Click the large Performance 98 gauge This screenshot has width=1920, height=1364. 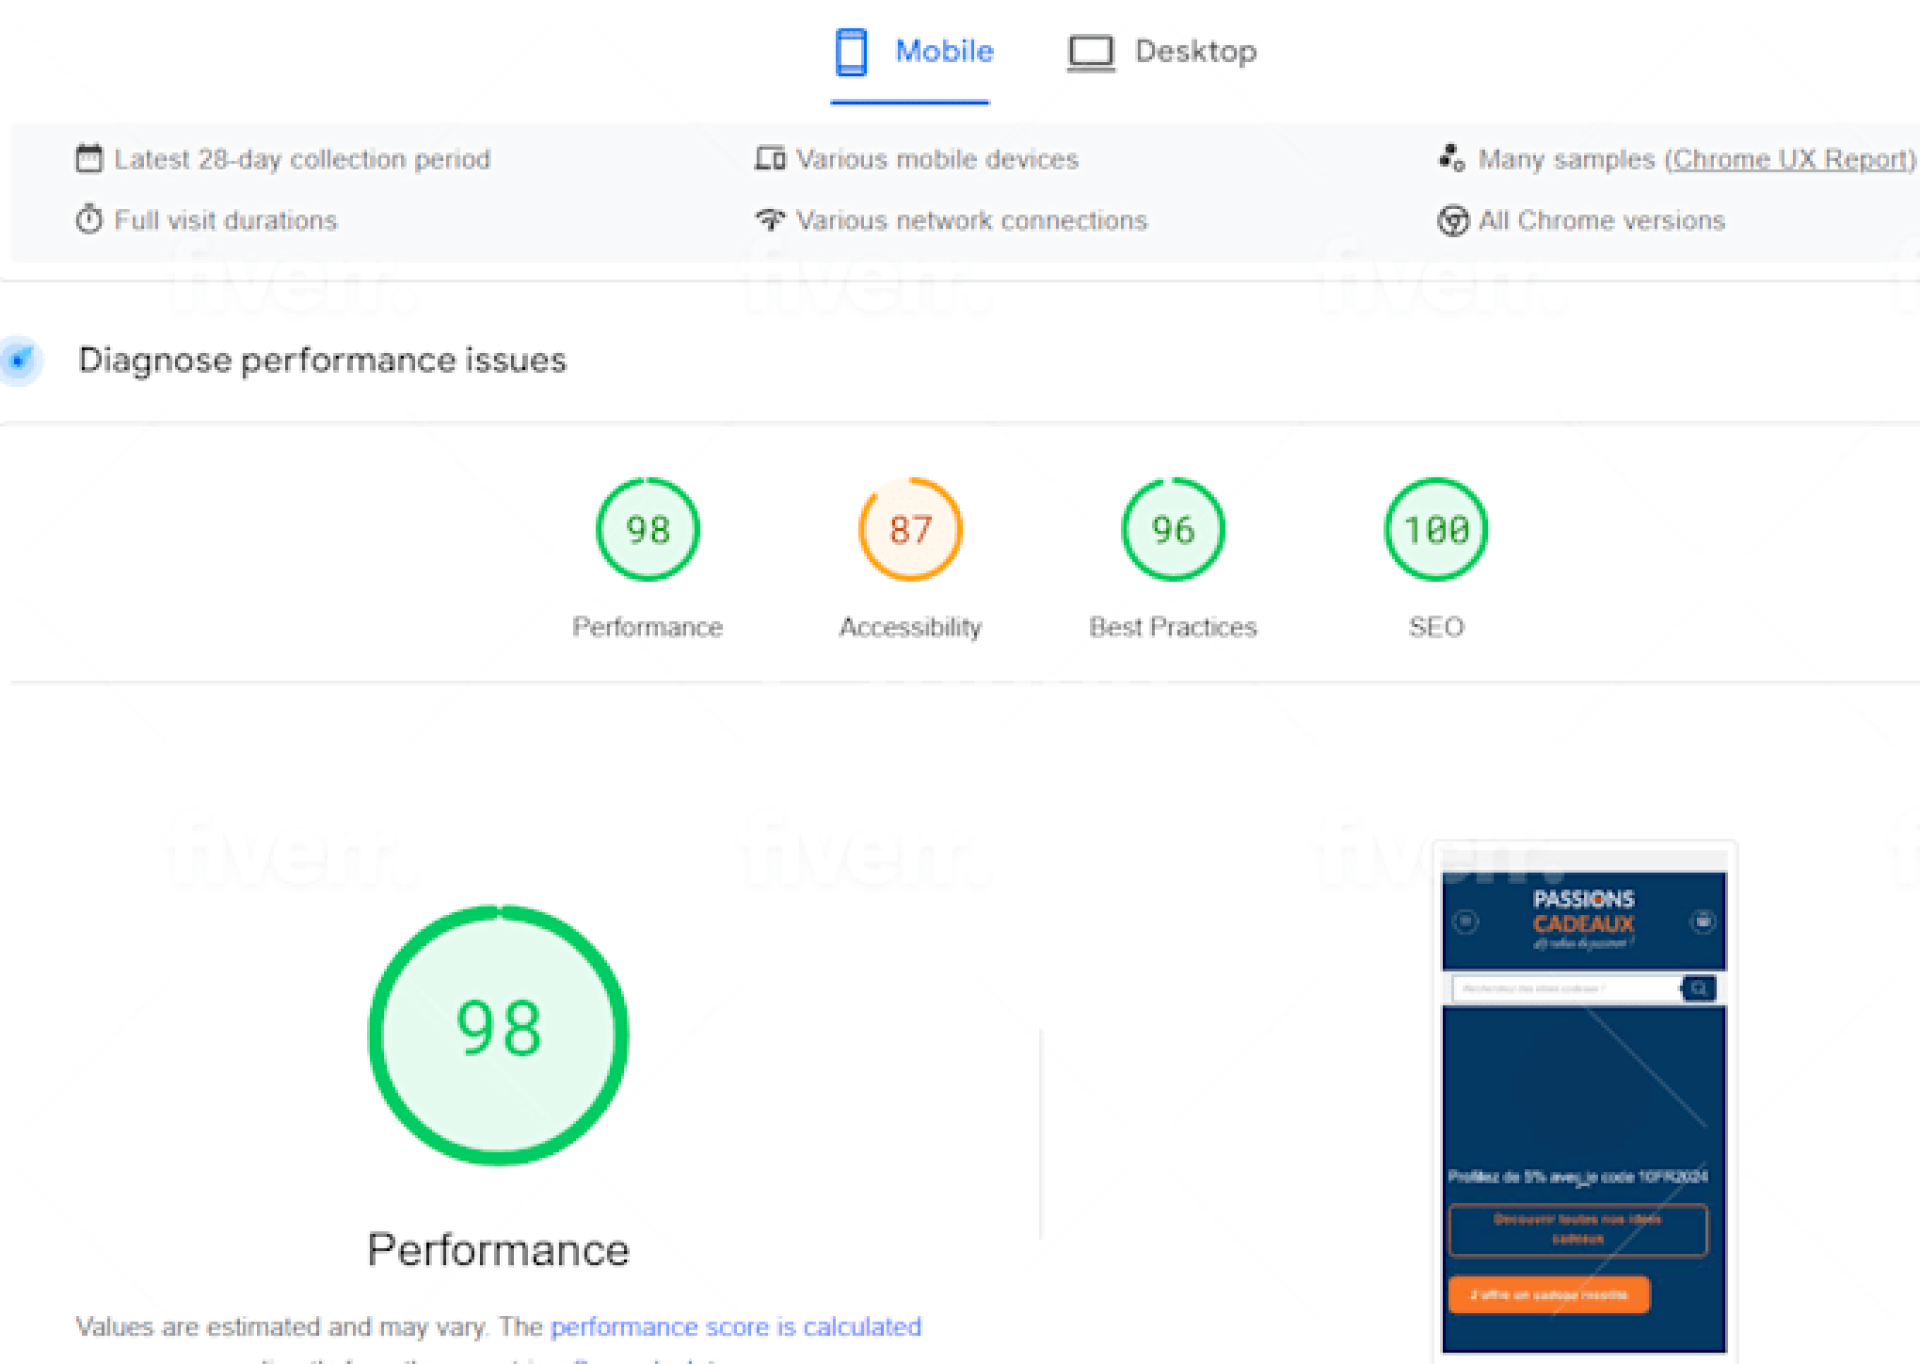click(498, 1035)
